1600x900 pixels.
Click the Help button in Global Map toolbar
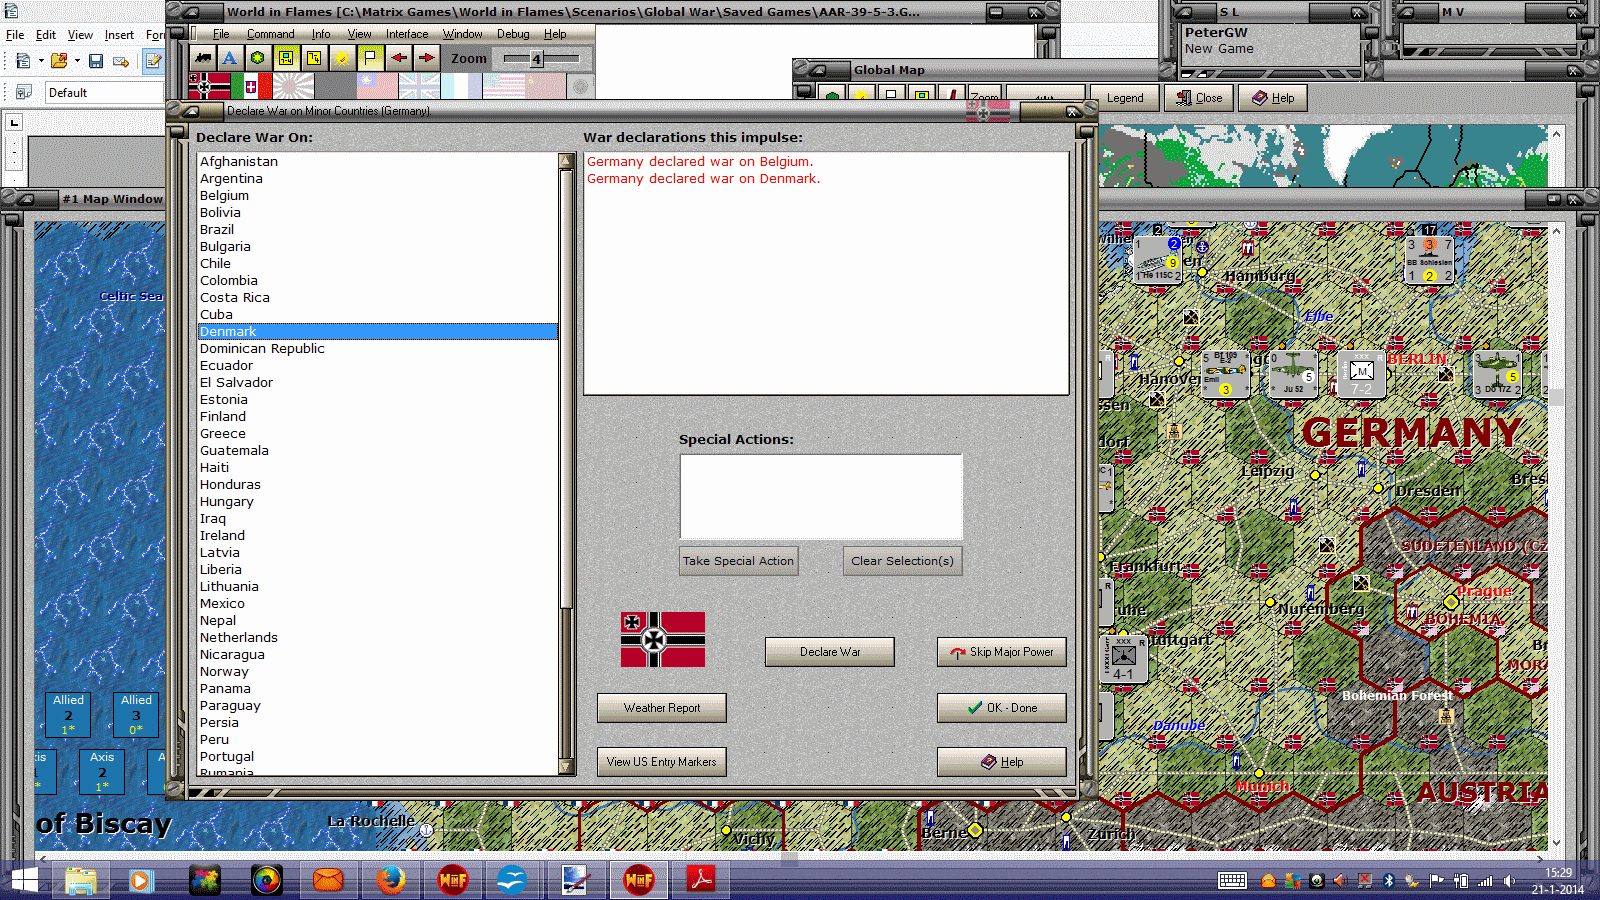click(1273, 98)
